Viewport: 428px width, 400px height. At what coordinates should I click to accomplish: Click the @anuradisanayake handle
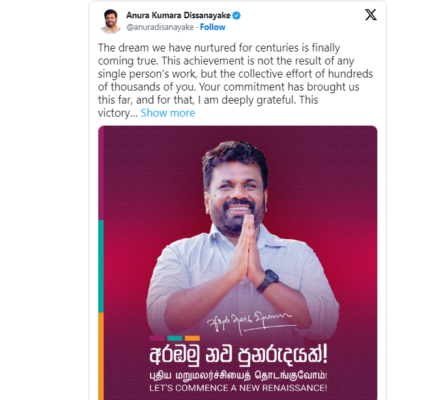[160, 27]
